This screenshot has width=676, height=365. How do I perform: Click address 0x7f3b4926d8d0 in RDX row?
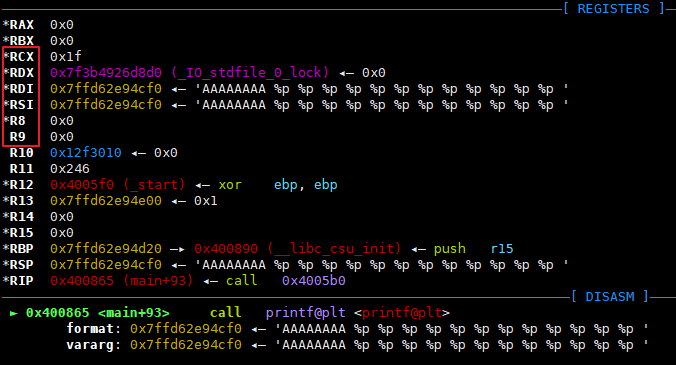point(106,72)
